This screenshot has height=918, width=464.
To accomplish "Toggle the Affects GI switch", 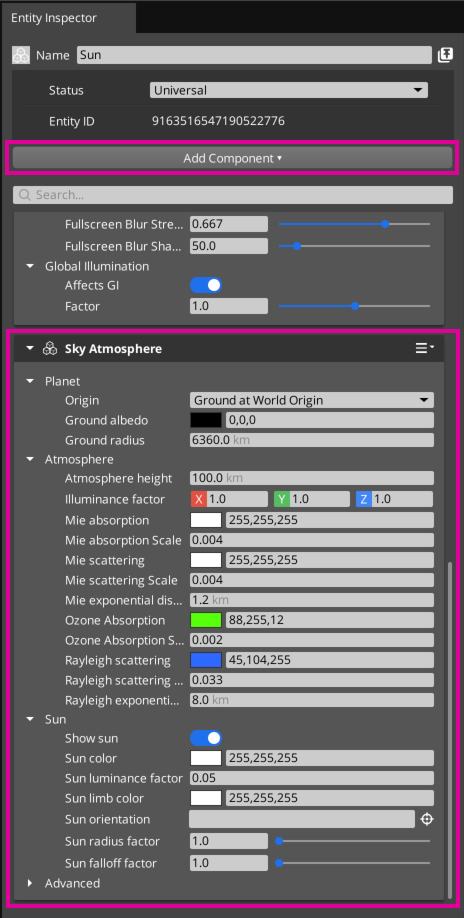I will 206,286.
